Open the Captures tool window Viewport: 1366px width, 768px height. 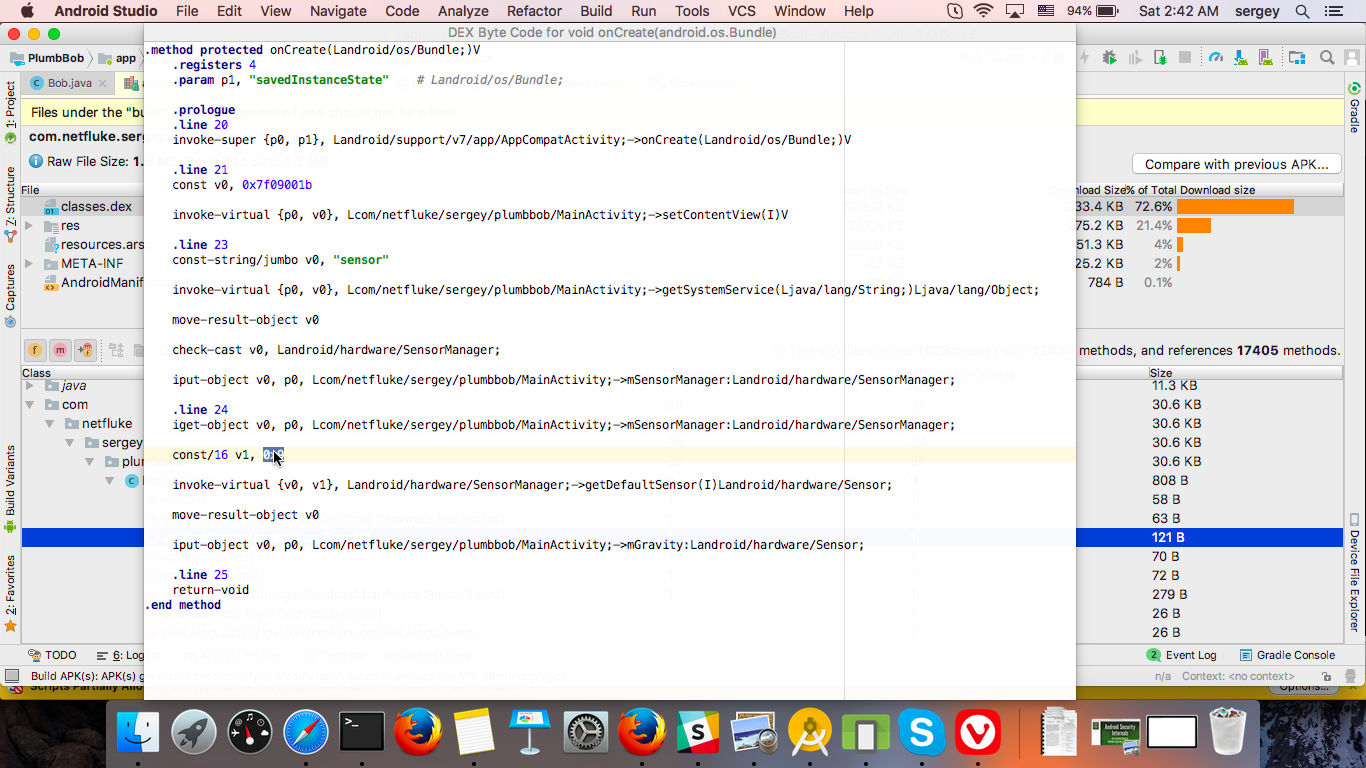10,296
